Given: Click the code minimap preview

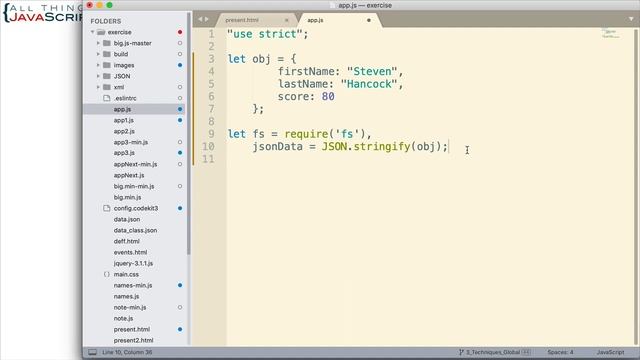Looking at the screenshot, I should coord(610,33).
